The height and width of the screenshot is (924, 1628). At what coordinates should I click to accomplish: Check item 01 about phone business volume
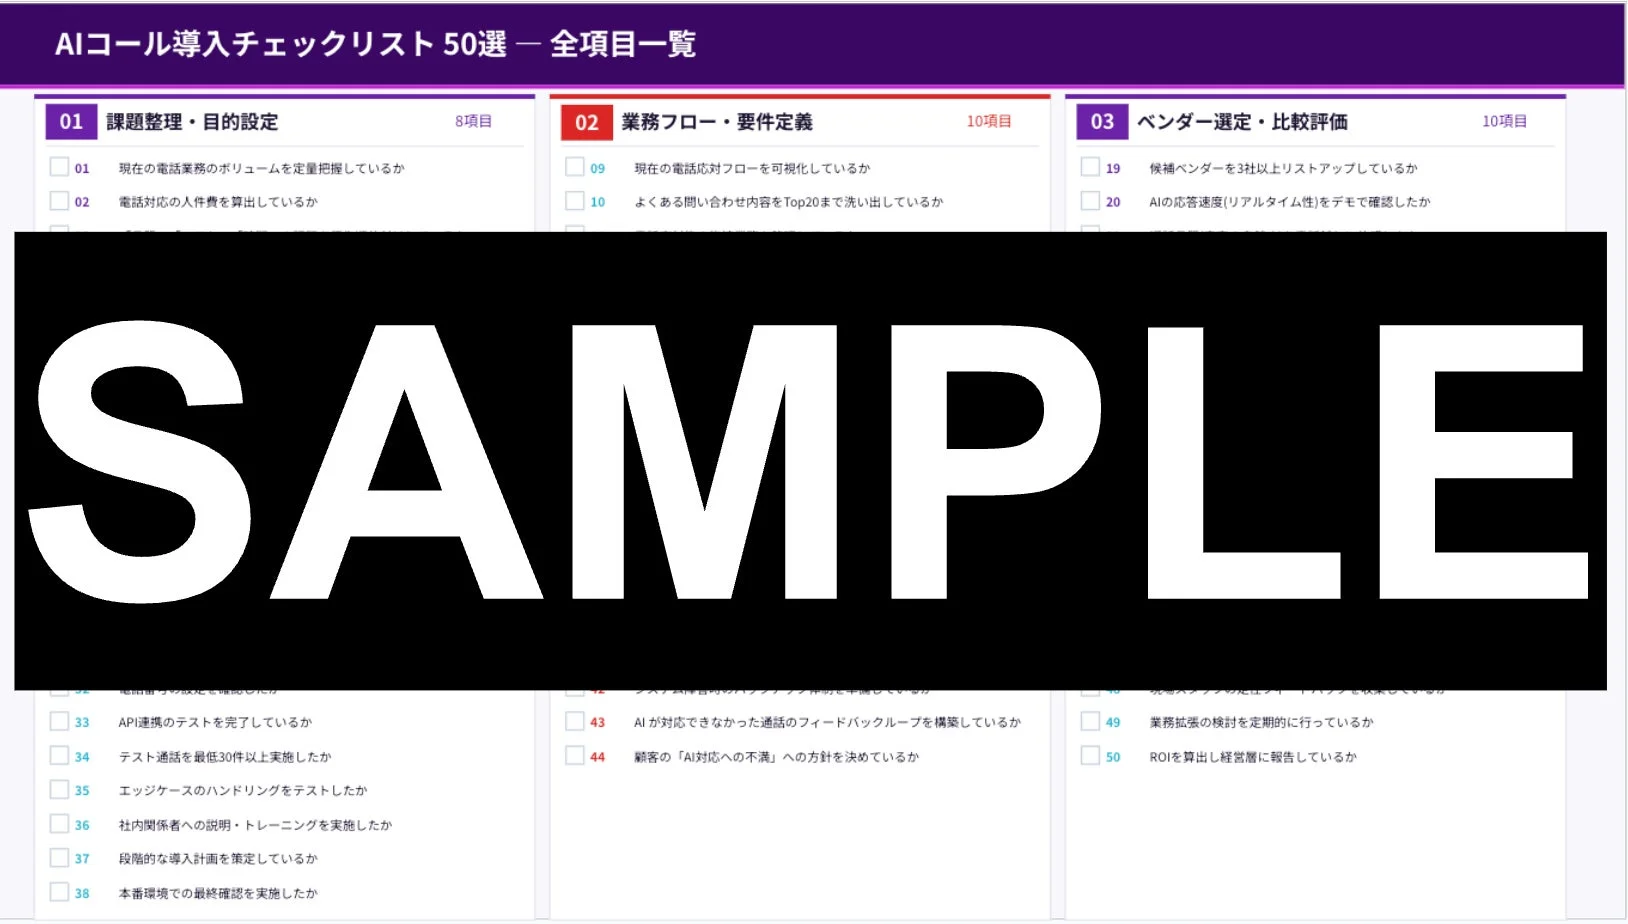coord(60,167)
